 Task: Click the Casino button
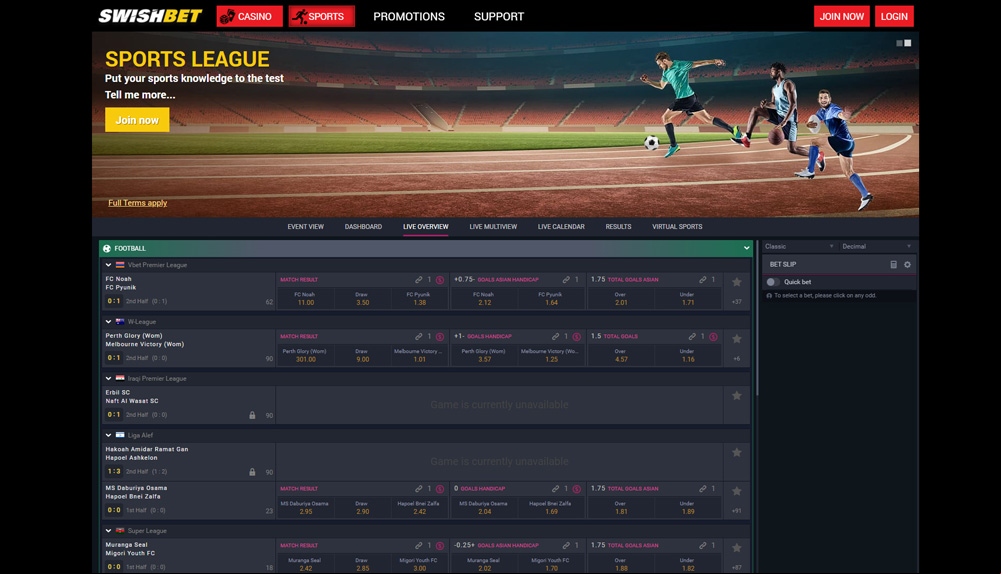[x=250, y=16]
